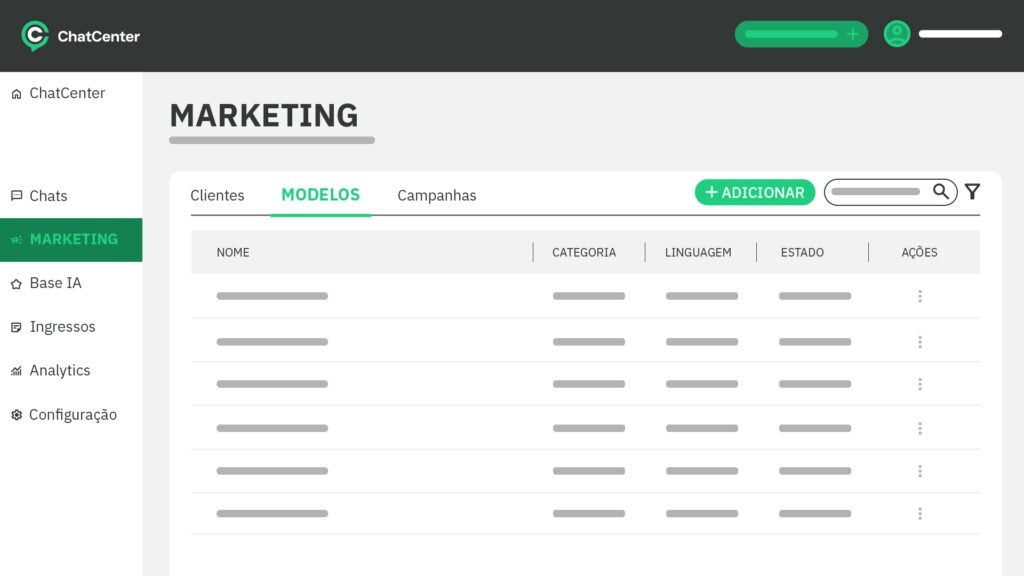Go to Chats in the sidebar
Viewport: 1024px width, 576px height.
click(48, 196)
